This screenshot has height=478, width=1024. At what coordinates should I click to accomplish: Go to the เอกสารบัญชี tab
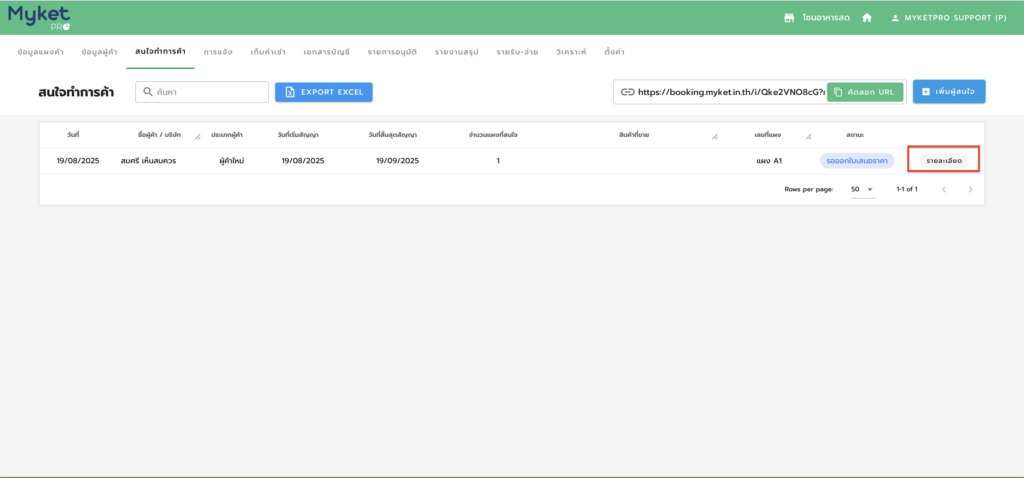pyautogui.click(x=327, y=52)
